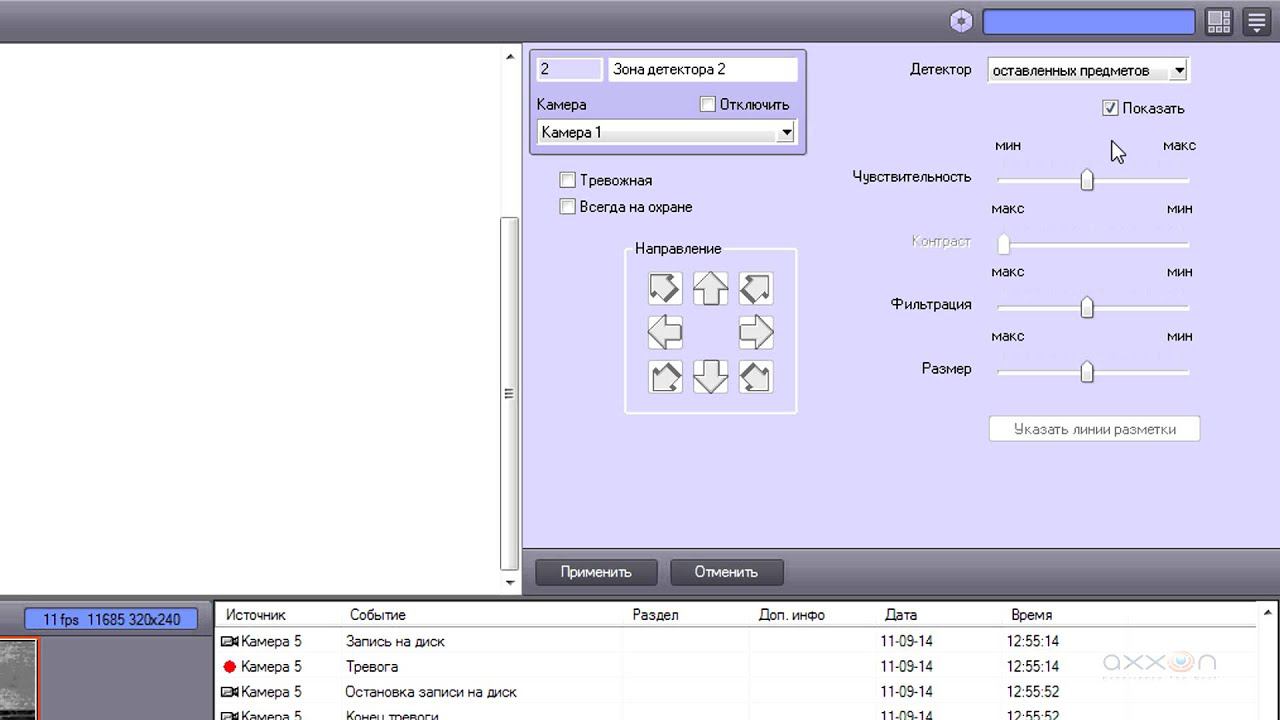Enable the Отключить checkbox
1280x720 pixels.
point(708,104)
